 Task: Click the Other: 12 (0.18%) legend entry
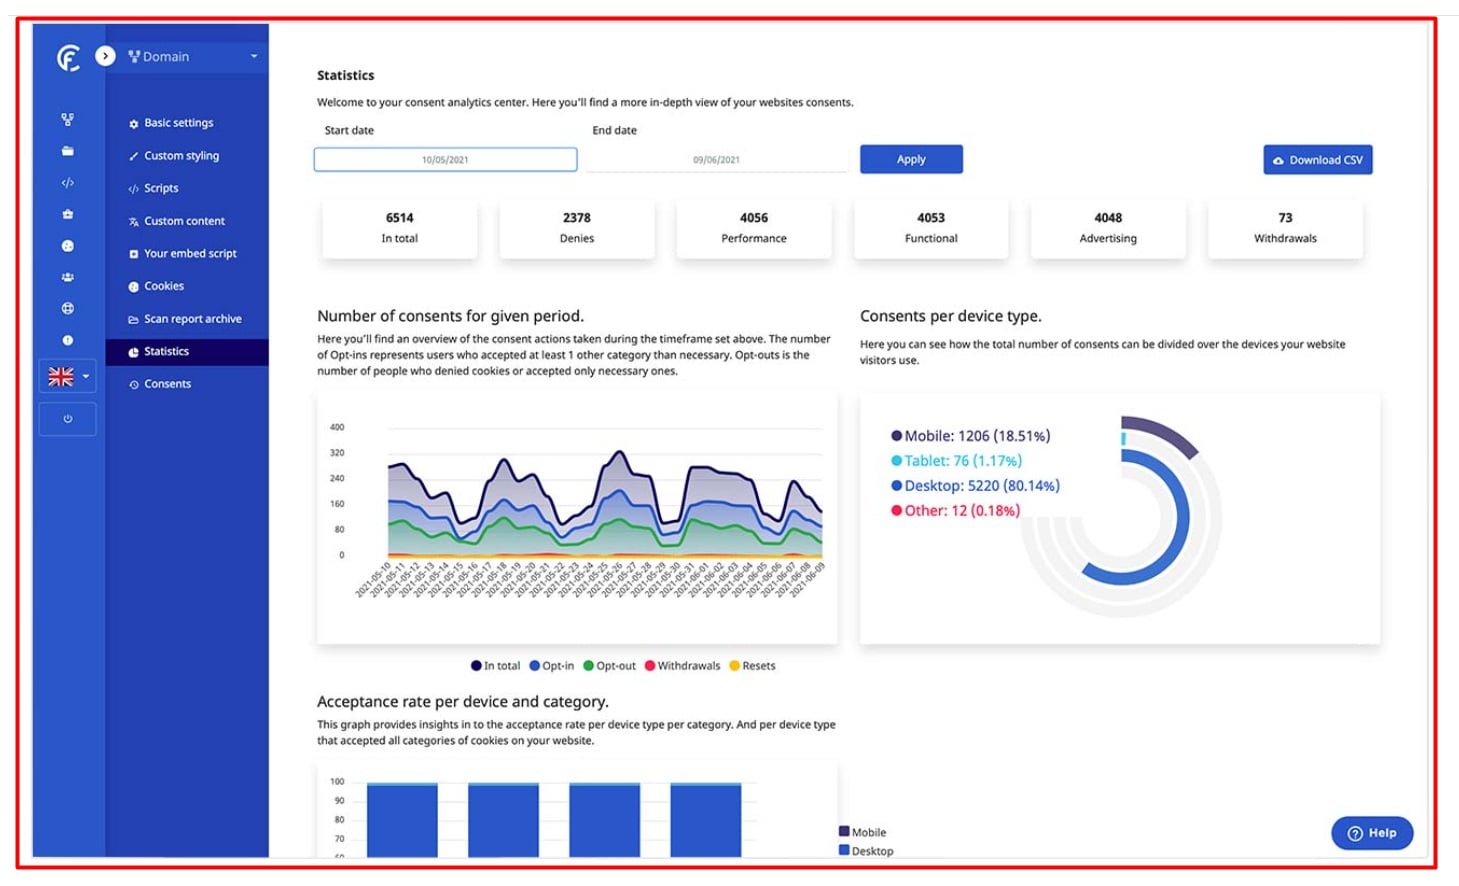[x=956, y=511]
